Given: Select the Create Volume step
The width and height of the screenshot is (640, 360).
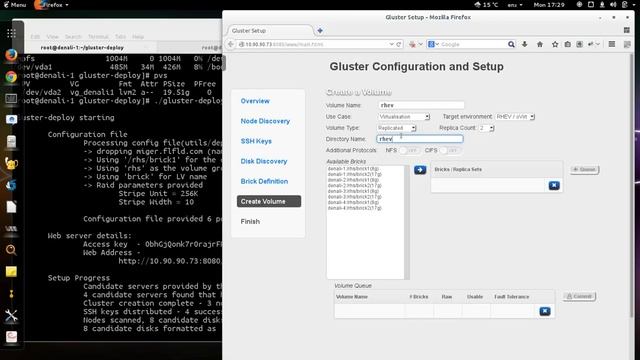Looking at the screenshot, I should pyautogui.click(x=269, y=201).
